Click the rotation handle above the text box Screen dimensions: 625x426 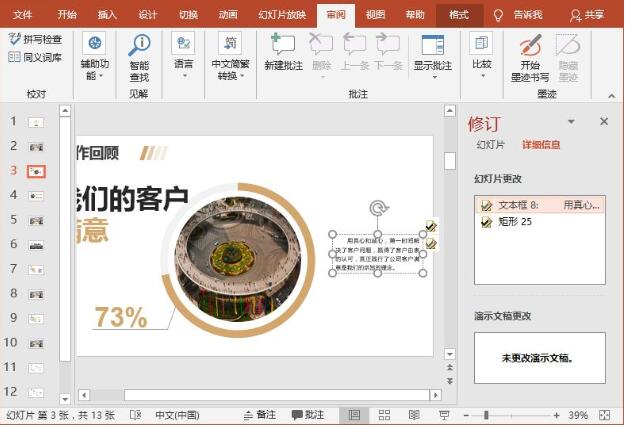378,208
